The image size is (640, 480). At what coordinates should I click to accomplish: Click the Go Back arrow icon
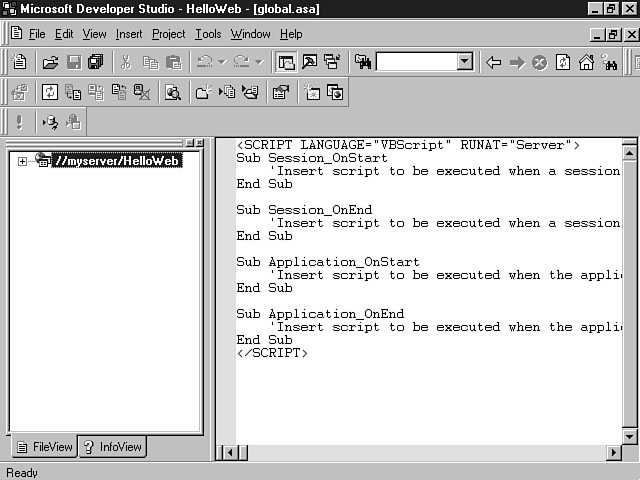(493, 62)
